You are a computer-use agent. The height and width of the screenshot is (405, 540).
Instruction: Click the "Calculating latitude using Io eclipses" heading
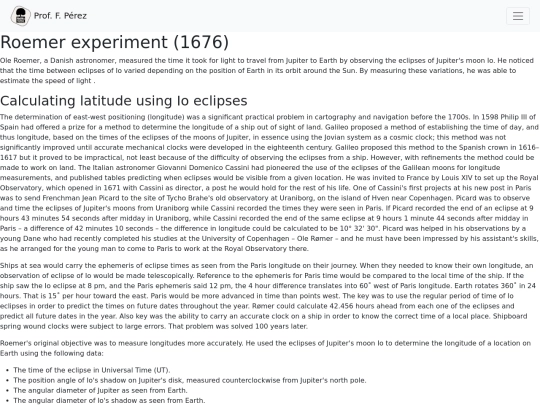pyautogui.click(x=124, y=101)
